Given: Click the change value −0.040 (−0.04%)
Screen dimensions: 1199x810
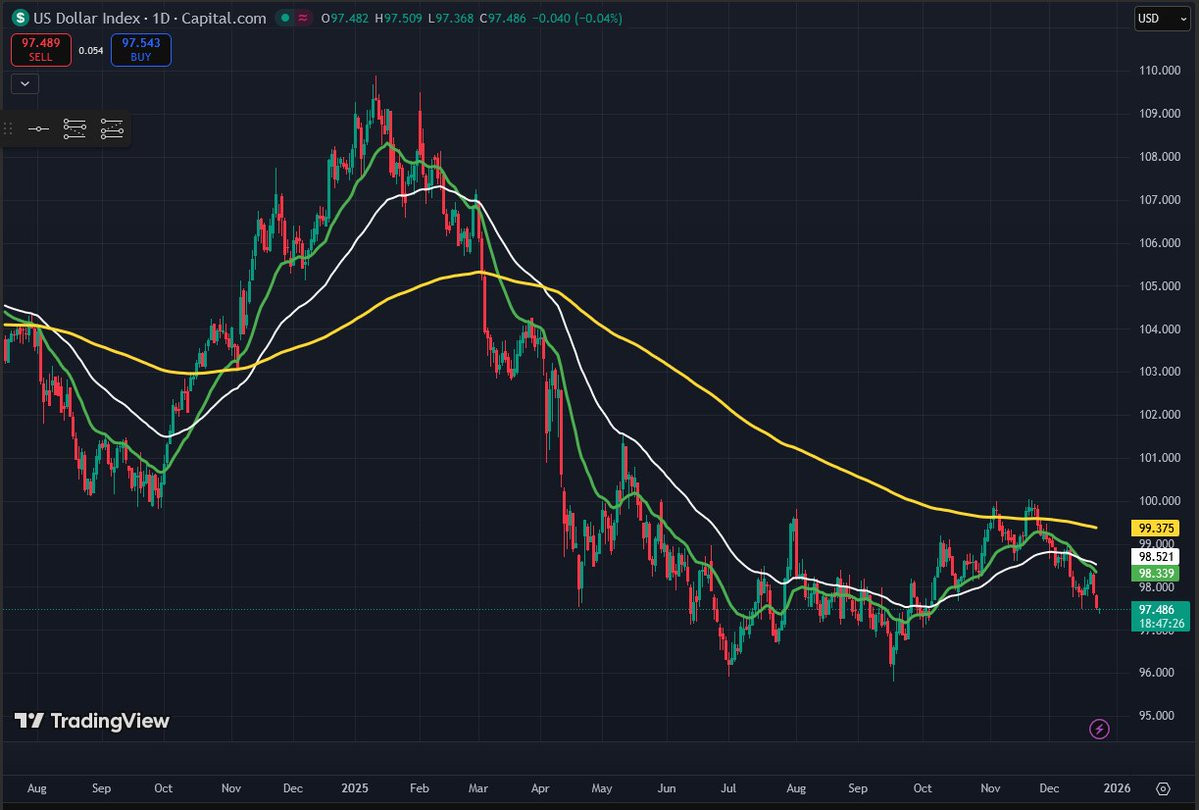Looking at the screenshot, I should pos(577,18).
